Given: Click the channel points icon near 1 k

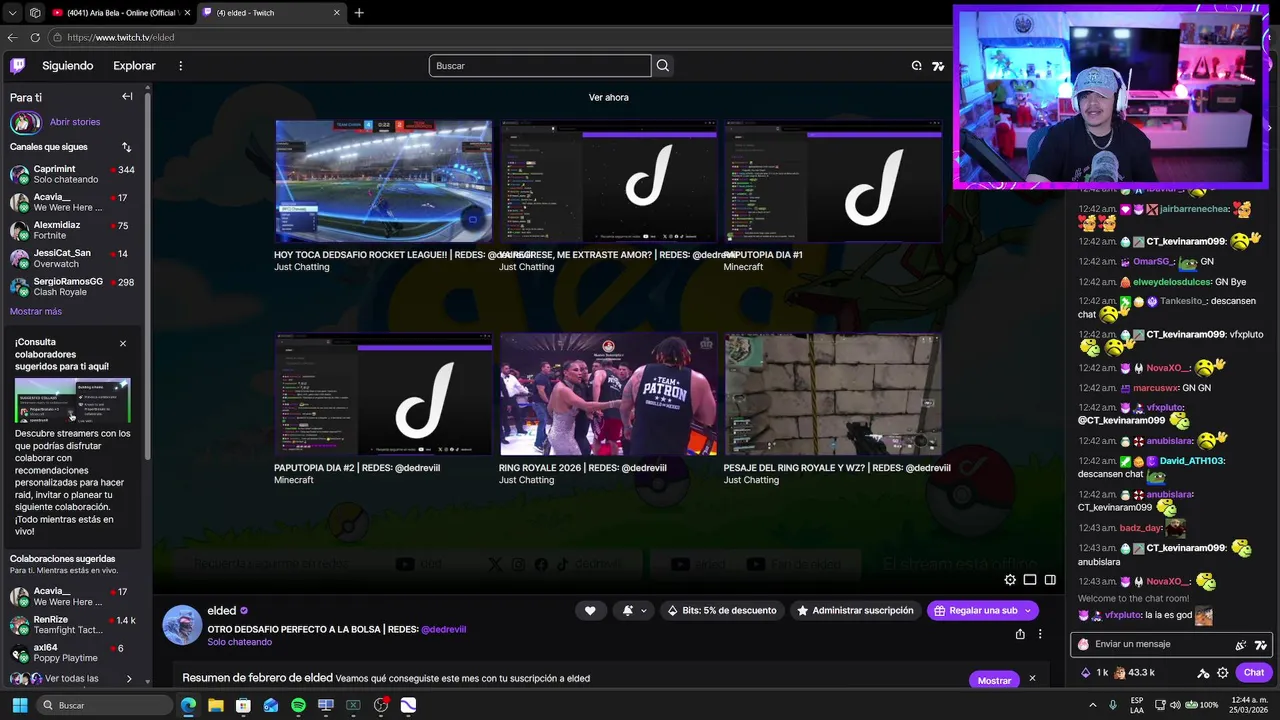Looking at the screenshot, I should coord(1086,673).
